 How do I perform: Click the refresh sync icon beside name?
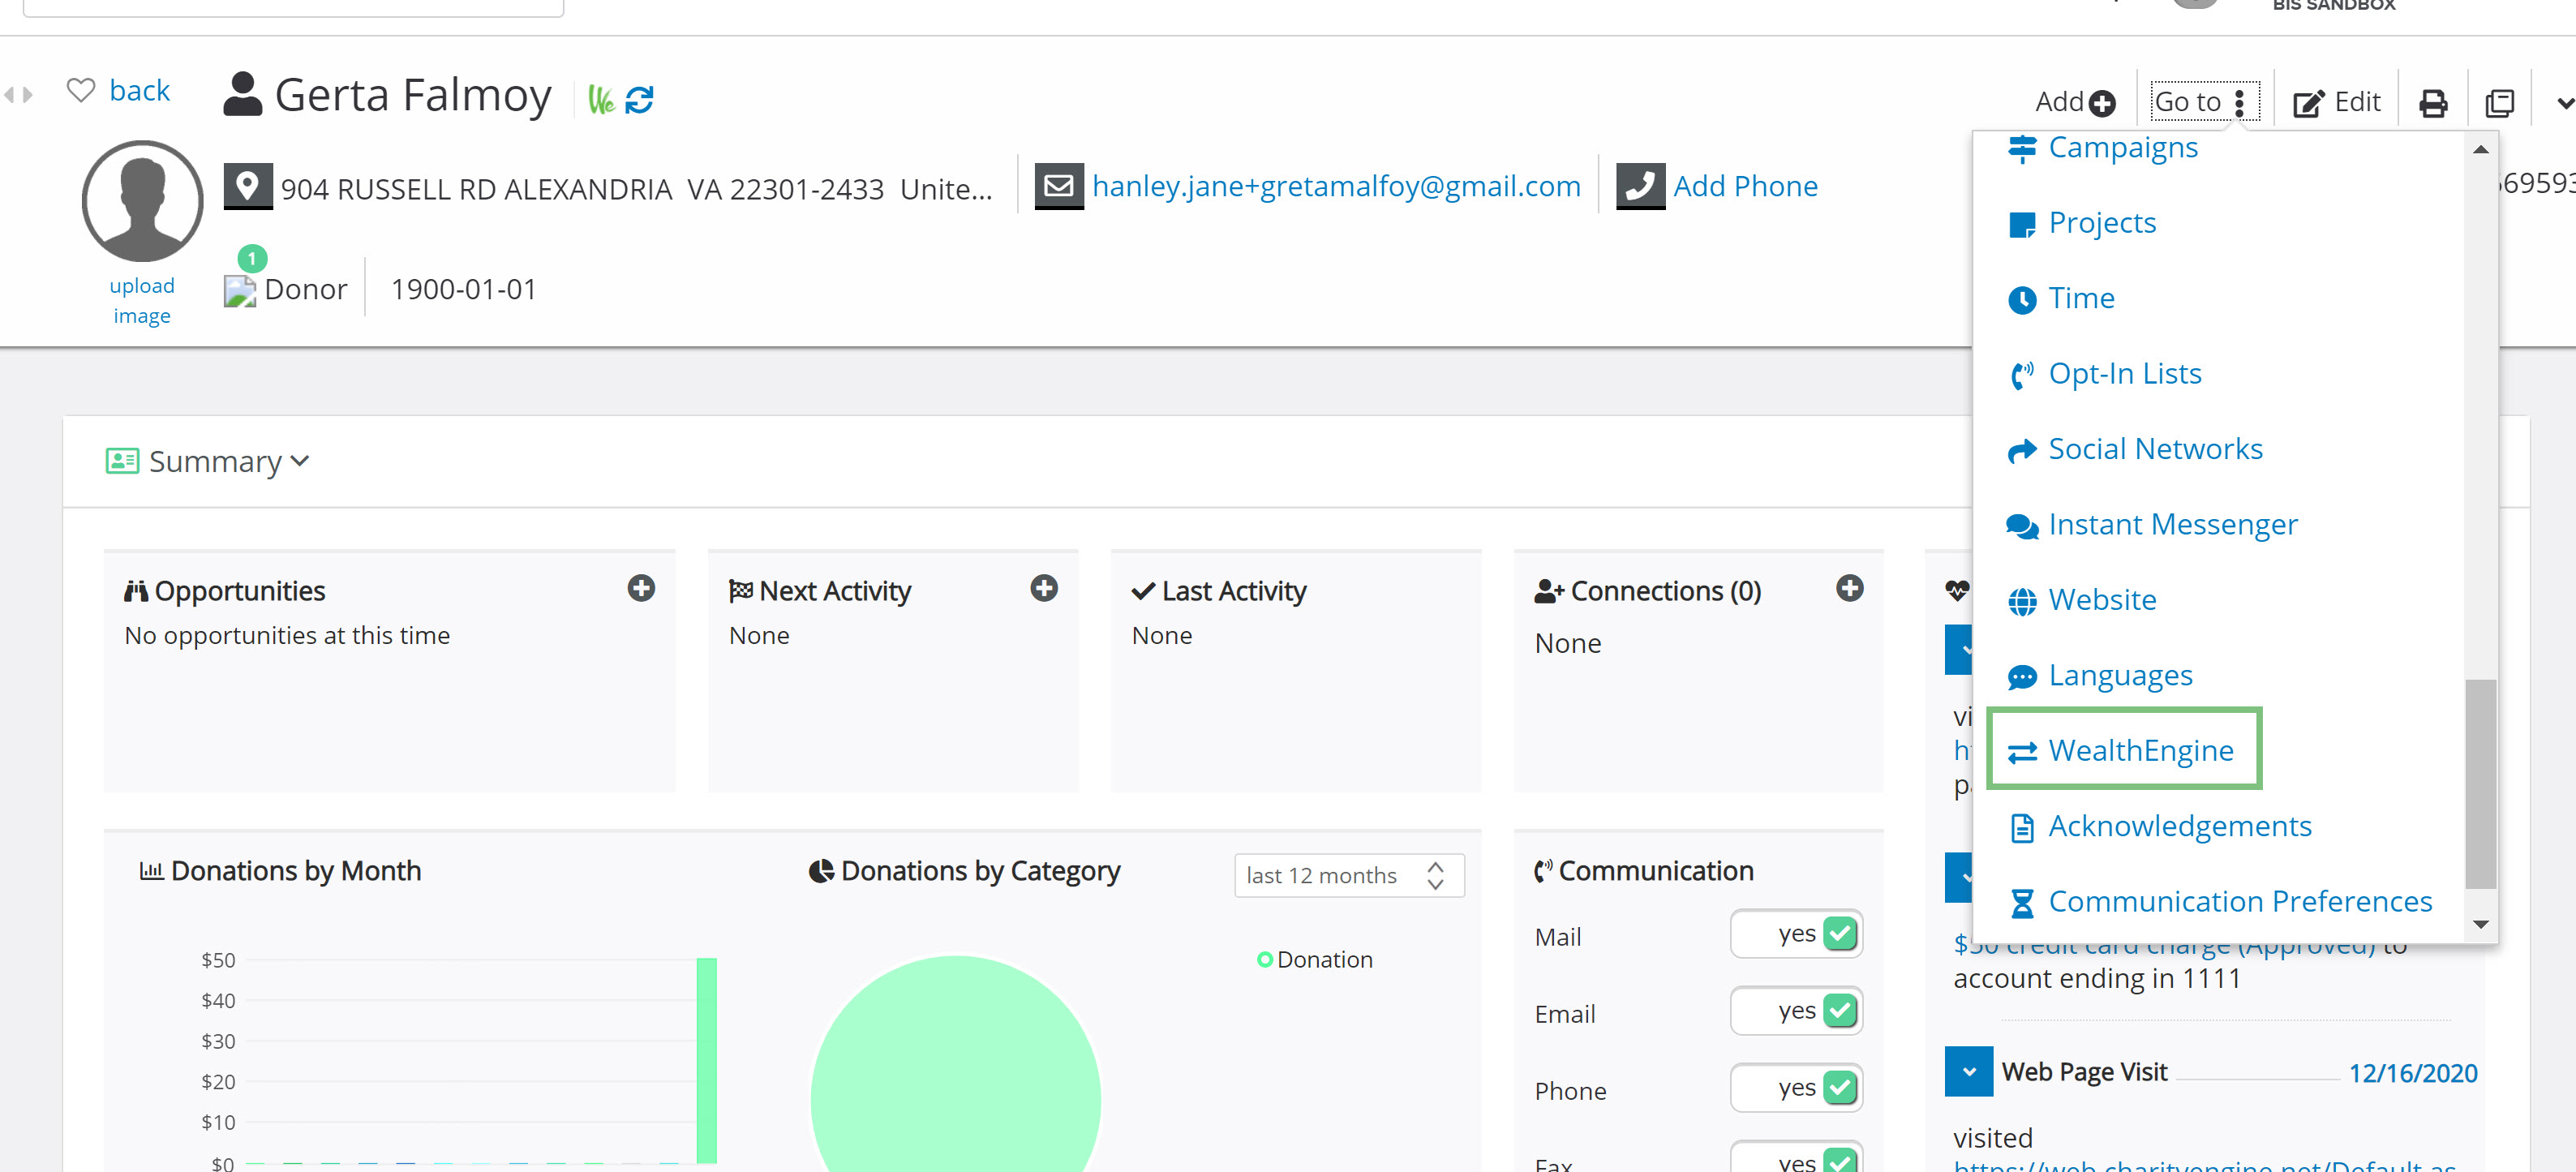tap(639, 100)
